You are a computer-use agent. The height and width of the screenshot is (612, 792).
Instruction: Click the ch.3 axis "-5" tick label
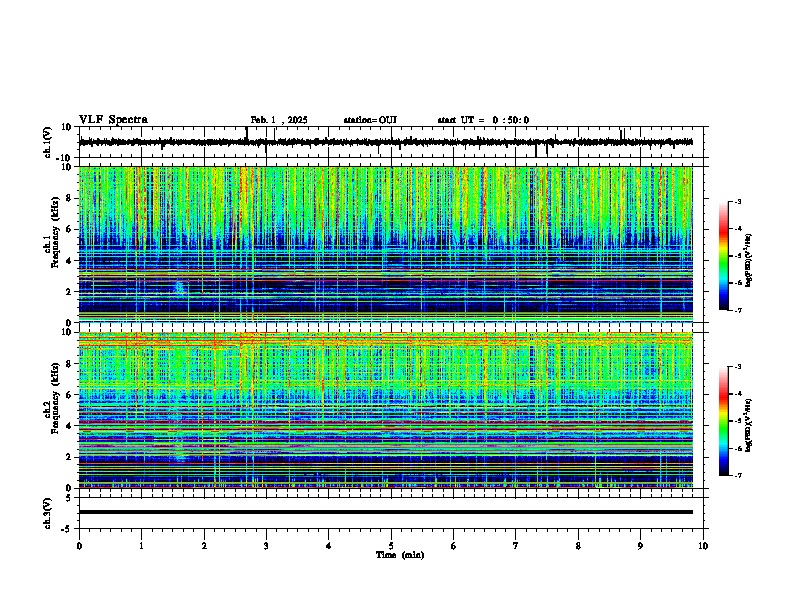(x=67, y=529)
